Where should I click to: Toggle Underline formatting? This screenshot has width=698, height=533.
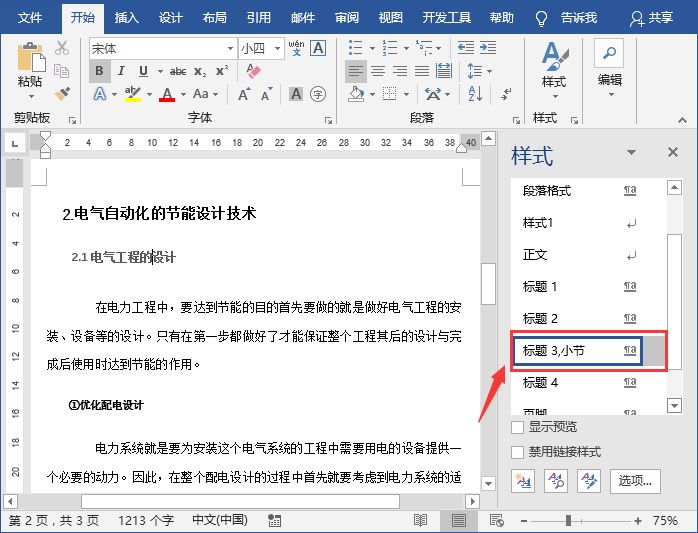143,71
